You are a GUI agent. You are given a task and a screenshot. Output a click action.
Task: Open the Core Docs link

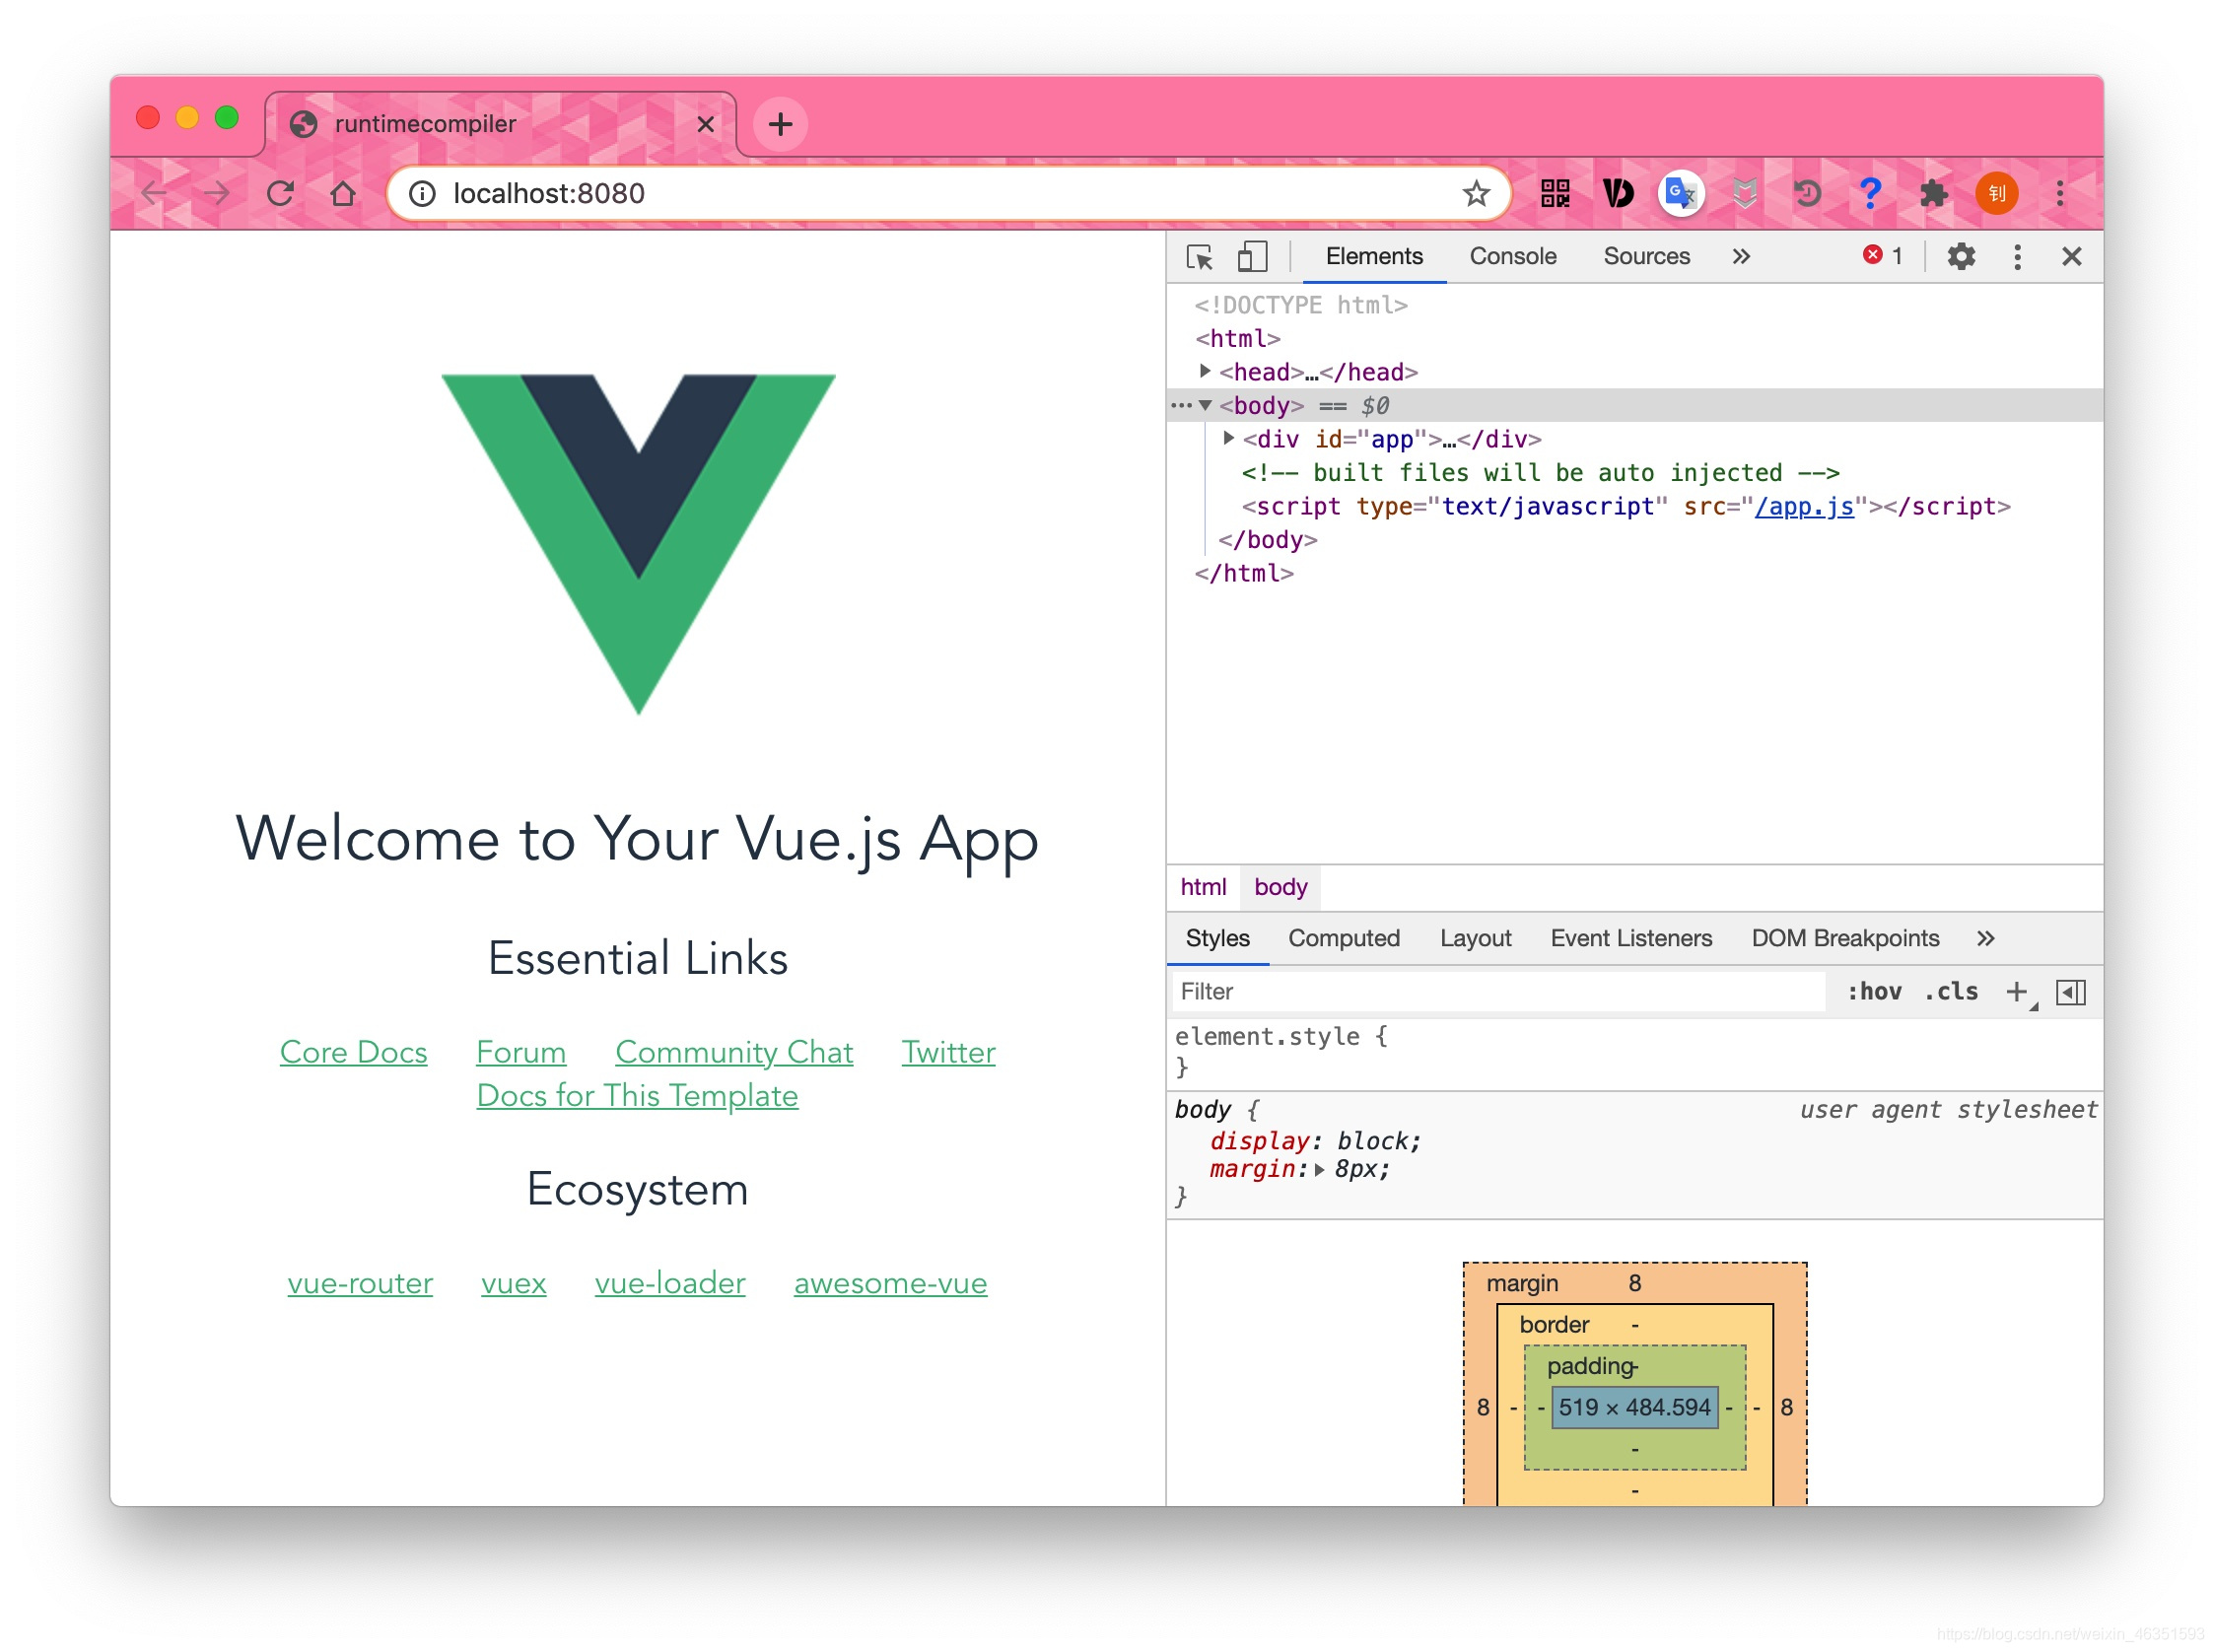coord(353,1052)
